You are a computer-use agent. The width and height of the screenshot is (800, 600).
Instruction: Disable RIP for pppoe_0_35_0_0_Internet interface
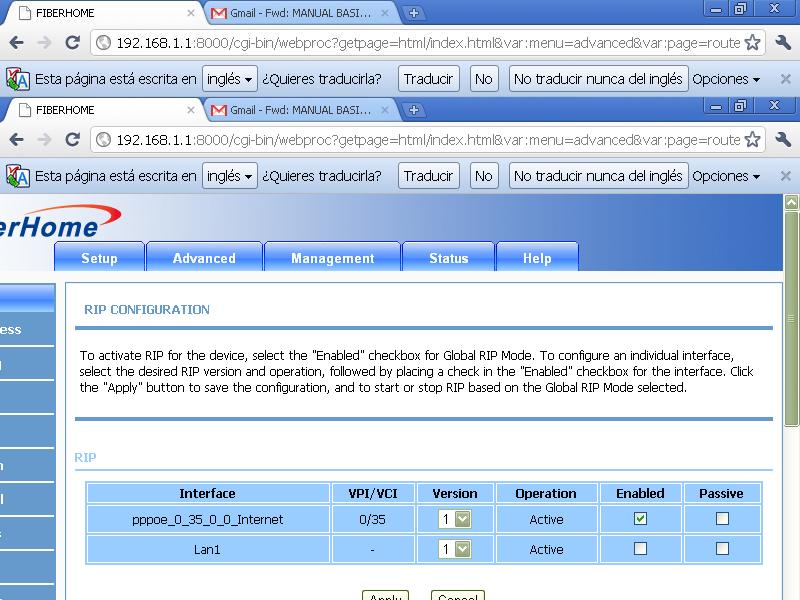click(x=640, y=519)
